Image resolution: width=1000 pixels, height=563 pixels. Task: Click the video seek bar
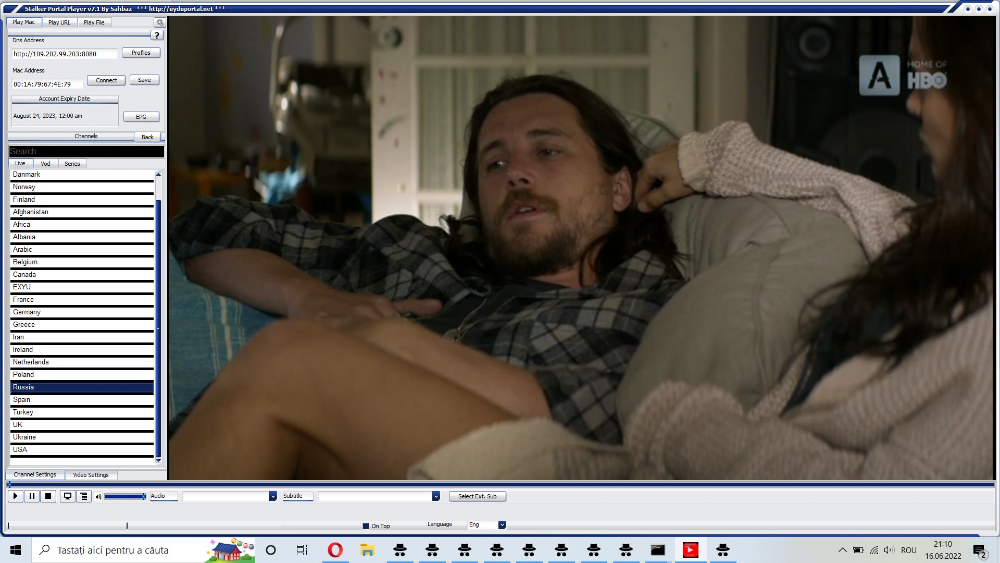[x=501, y=485]
